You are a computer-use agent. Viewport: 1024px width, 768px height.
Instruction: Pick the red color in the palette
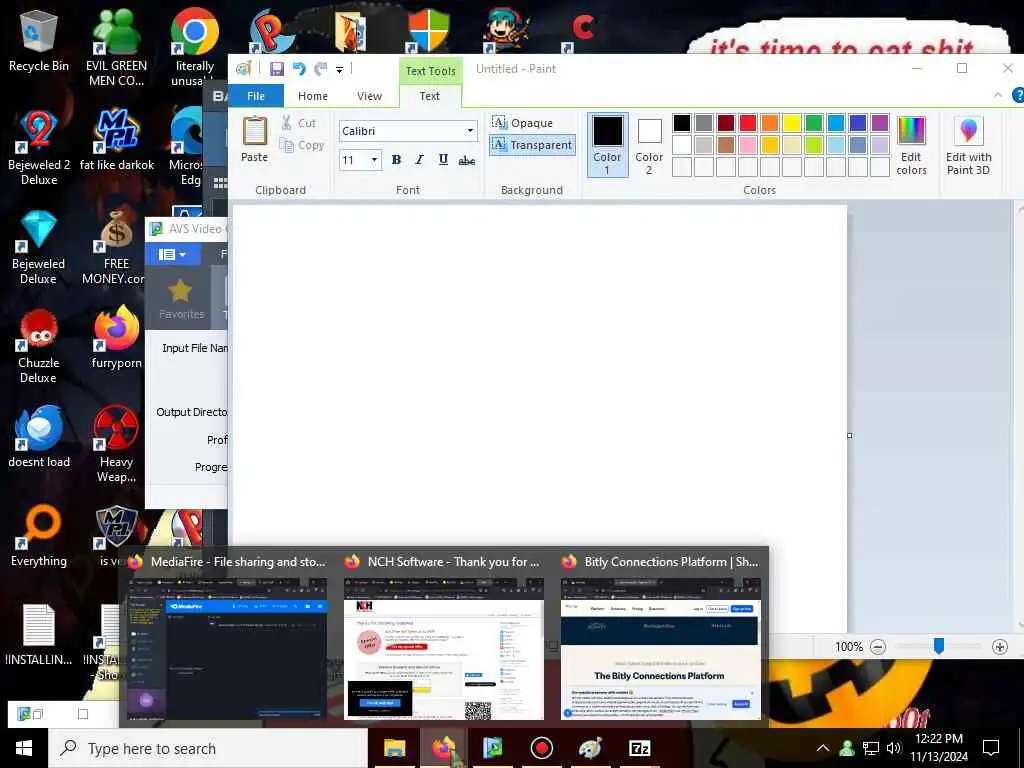pos(748,123)
